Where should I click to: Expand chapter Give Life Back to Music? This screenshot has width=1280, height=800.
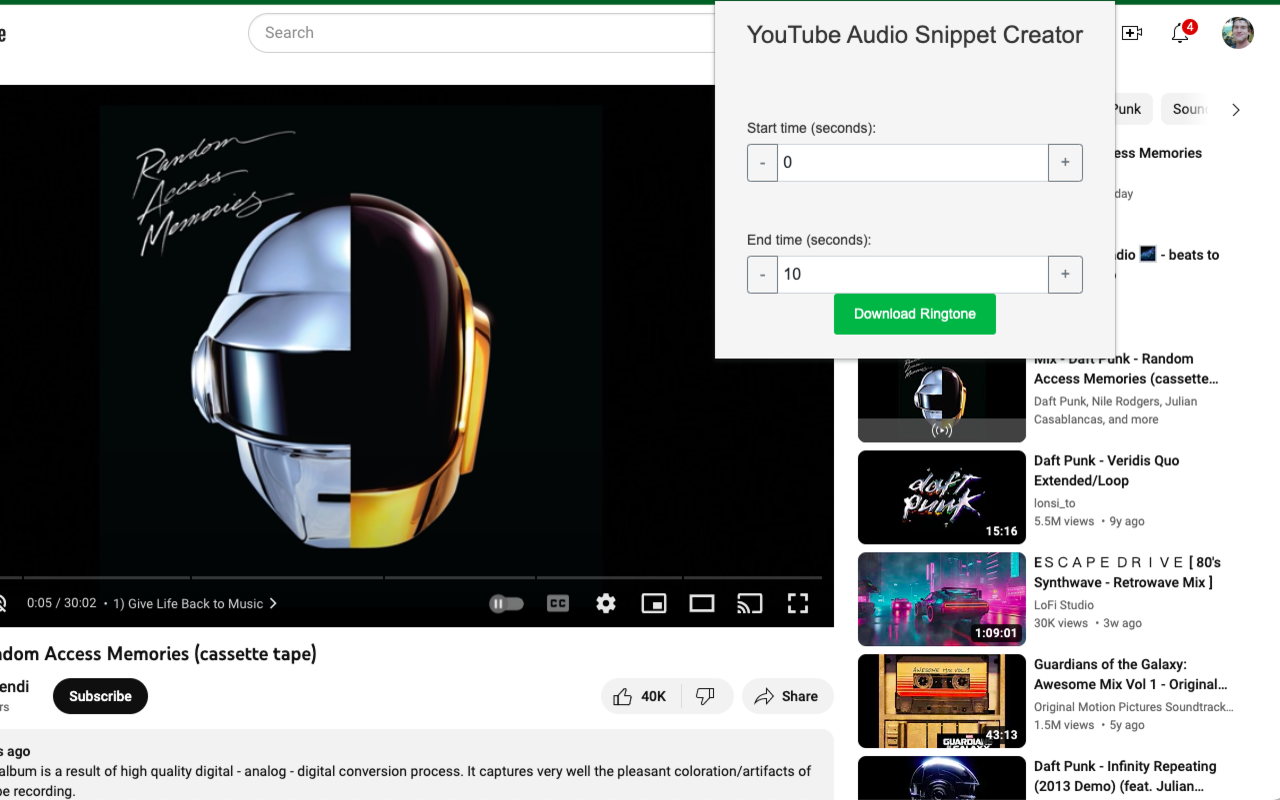tap(195, 604)
